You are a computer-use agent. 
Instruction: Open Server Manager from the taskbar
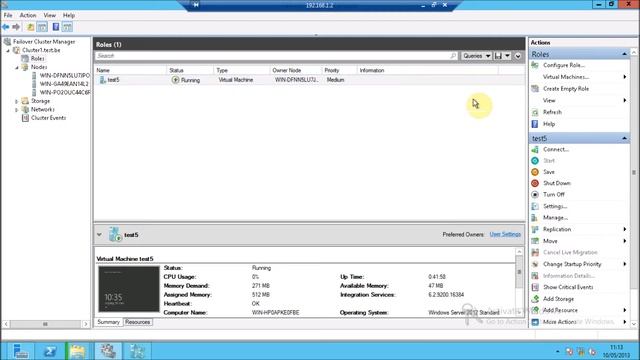(20, 351)
